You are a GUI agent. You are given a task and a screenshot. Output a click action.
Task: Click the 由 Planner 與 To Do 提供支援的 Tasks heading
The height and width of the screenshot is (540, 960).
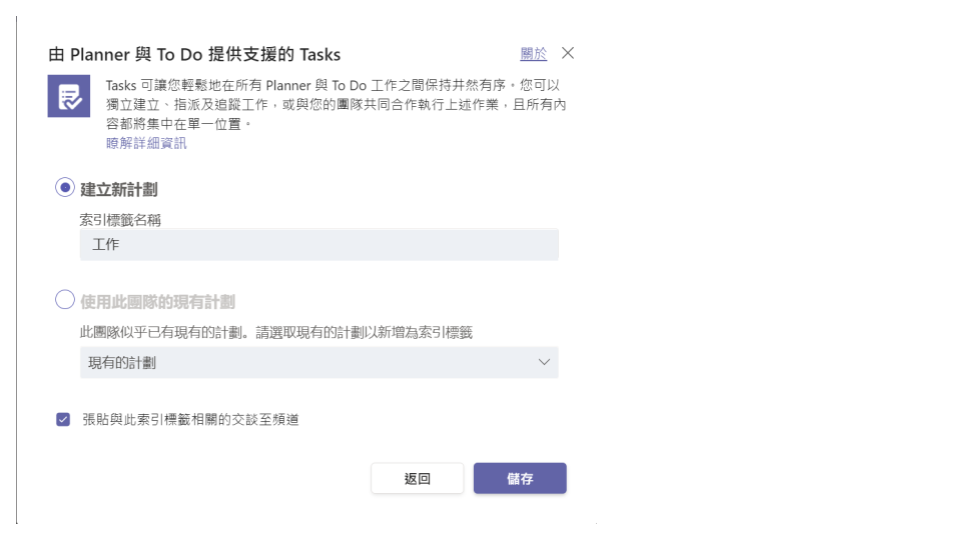[194, 54]
